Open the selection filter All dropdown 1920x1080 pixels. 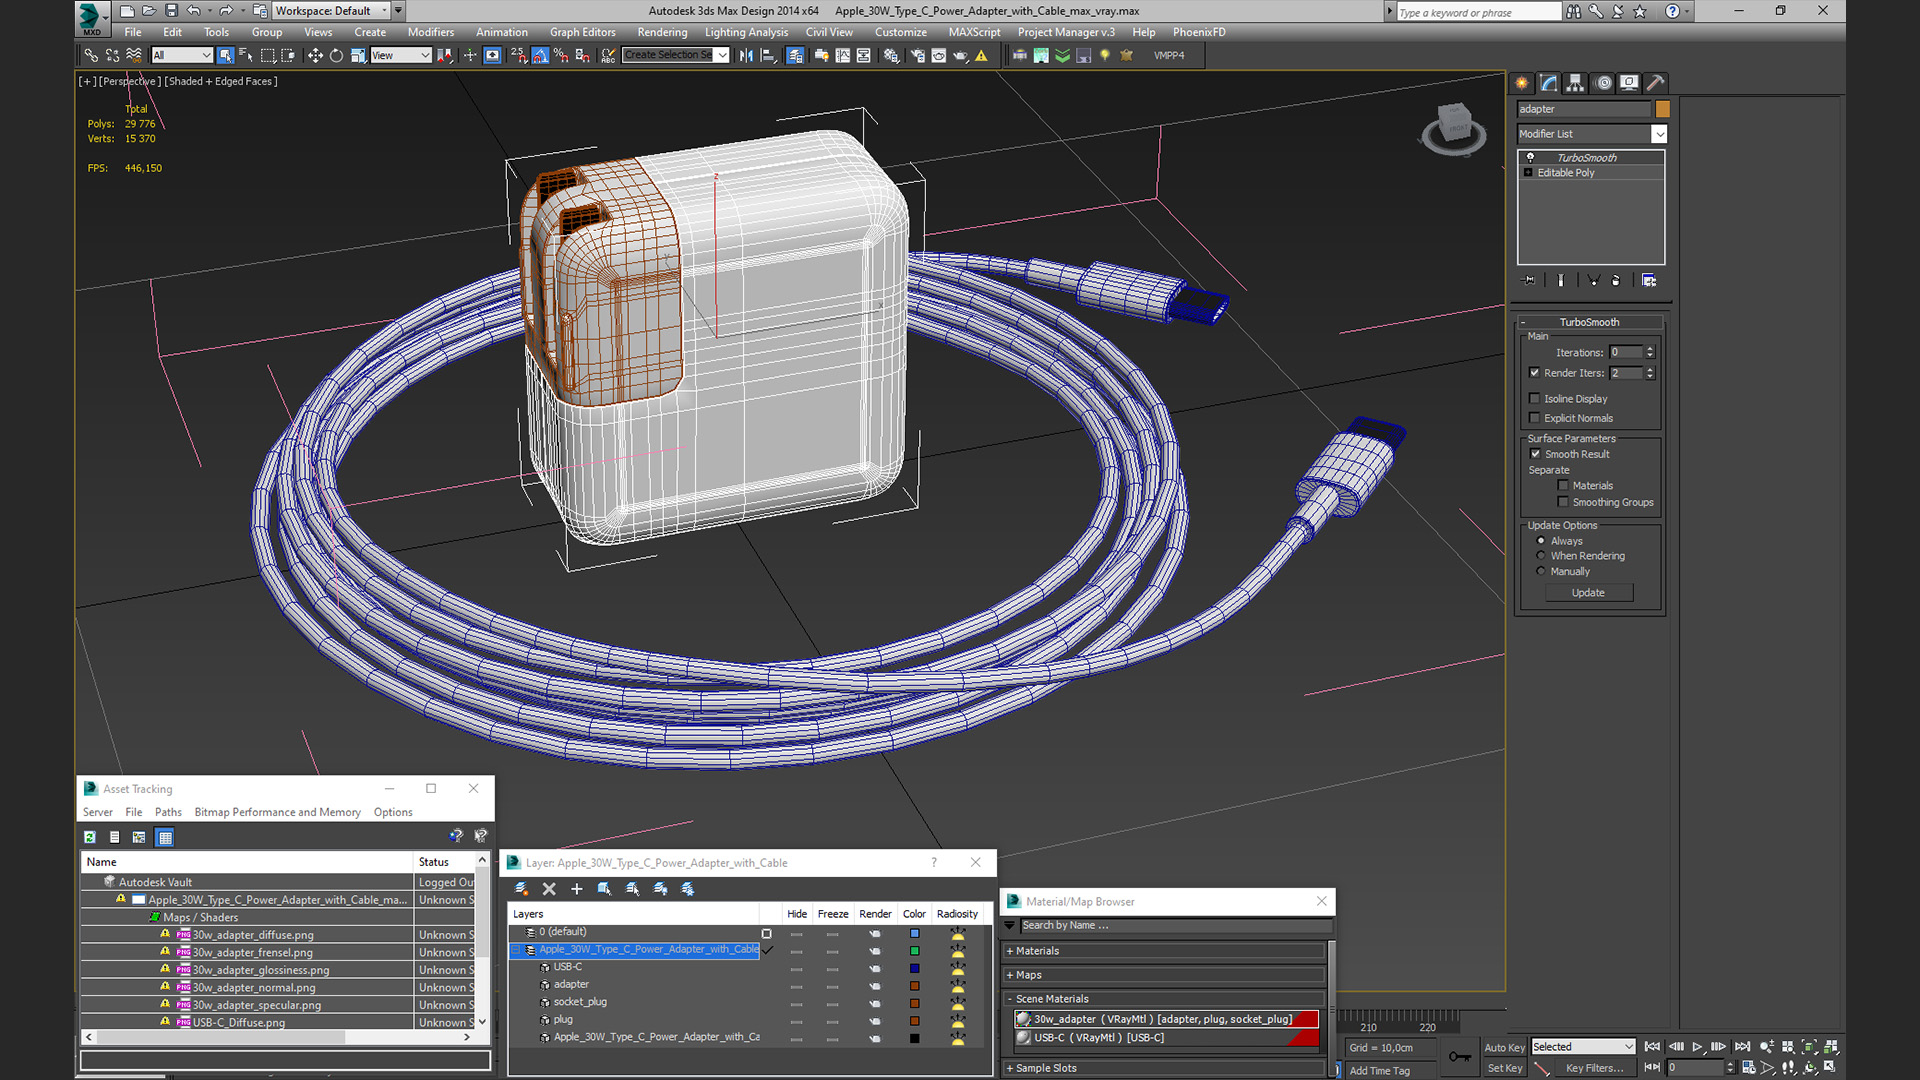182,55
